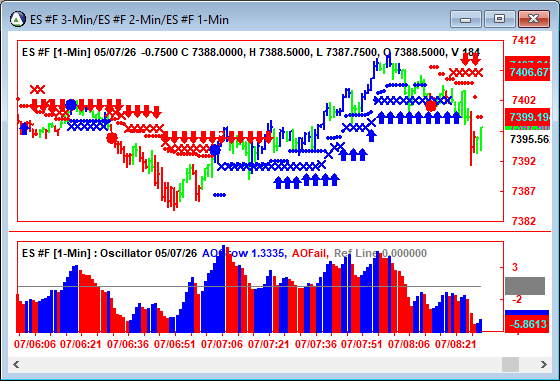The height and width of the screenshot is (381, 560).
Task: Click the gray reference line value box
Action: pos(525,286)
